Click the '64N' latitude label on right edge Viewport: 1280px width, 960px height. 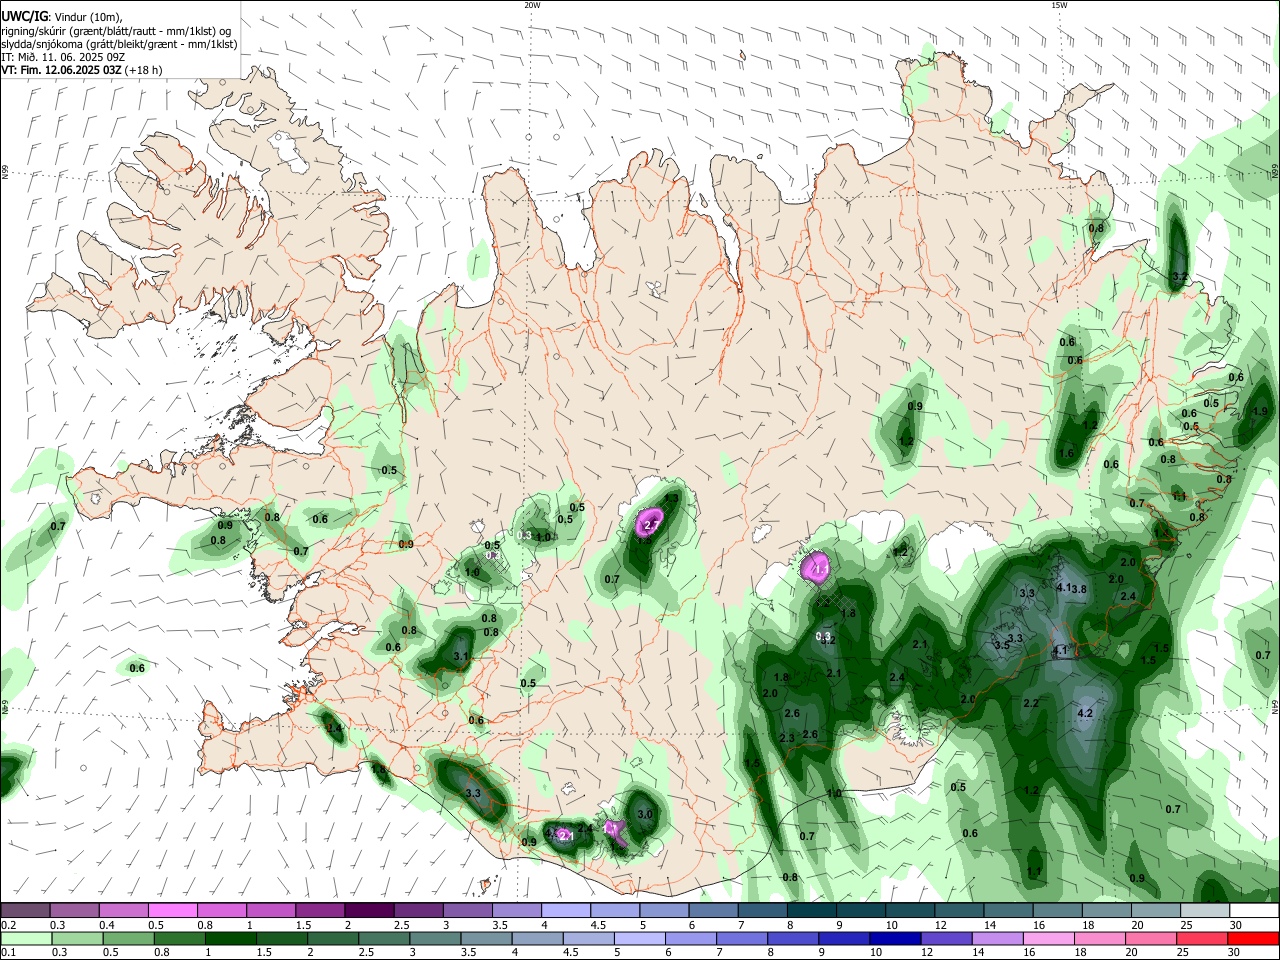pos(1275,706)
